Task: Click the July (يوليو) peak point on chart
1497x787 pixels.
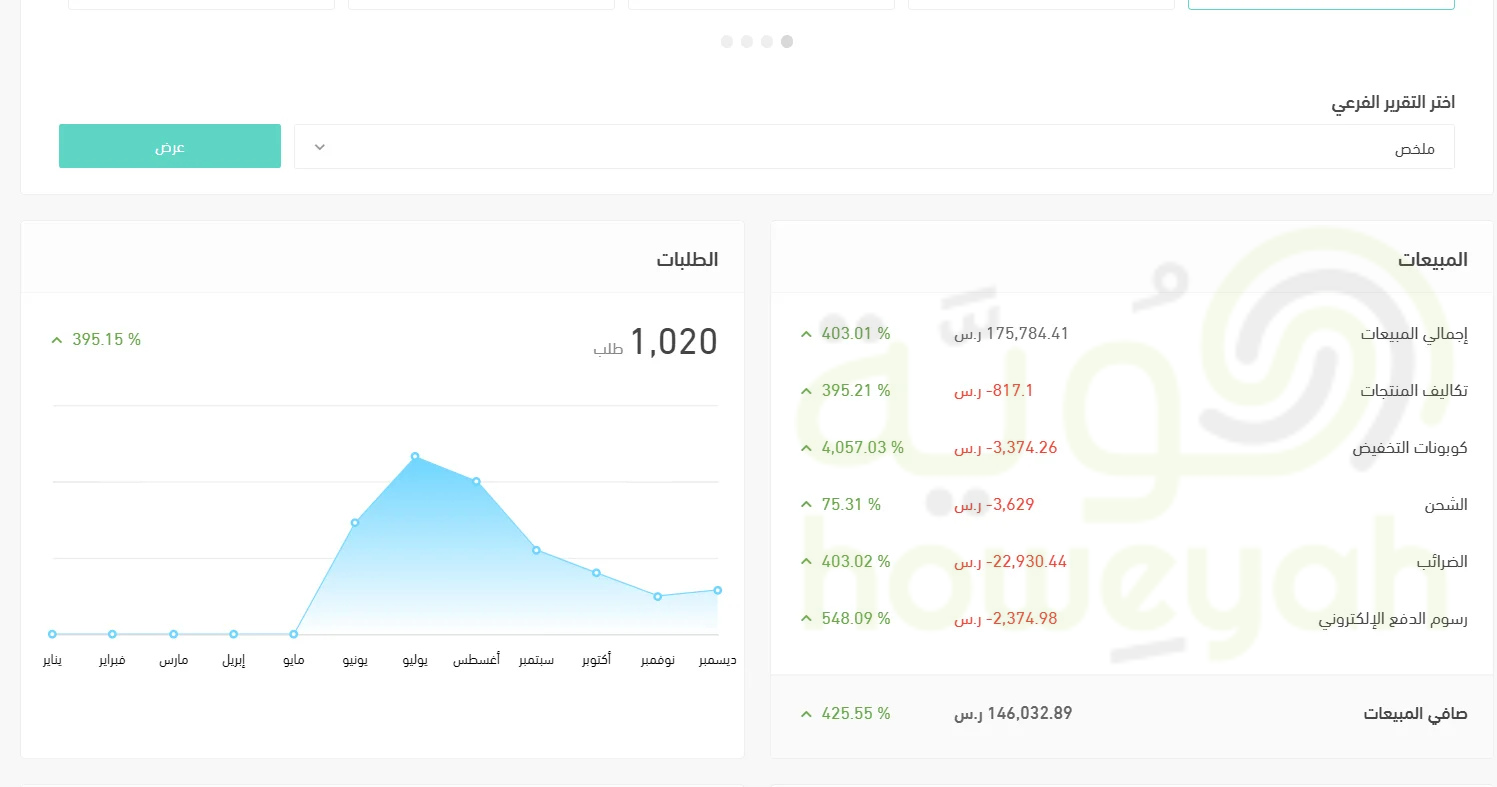Action: (x=415, y=457)
